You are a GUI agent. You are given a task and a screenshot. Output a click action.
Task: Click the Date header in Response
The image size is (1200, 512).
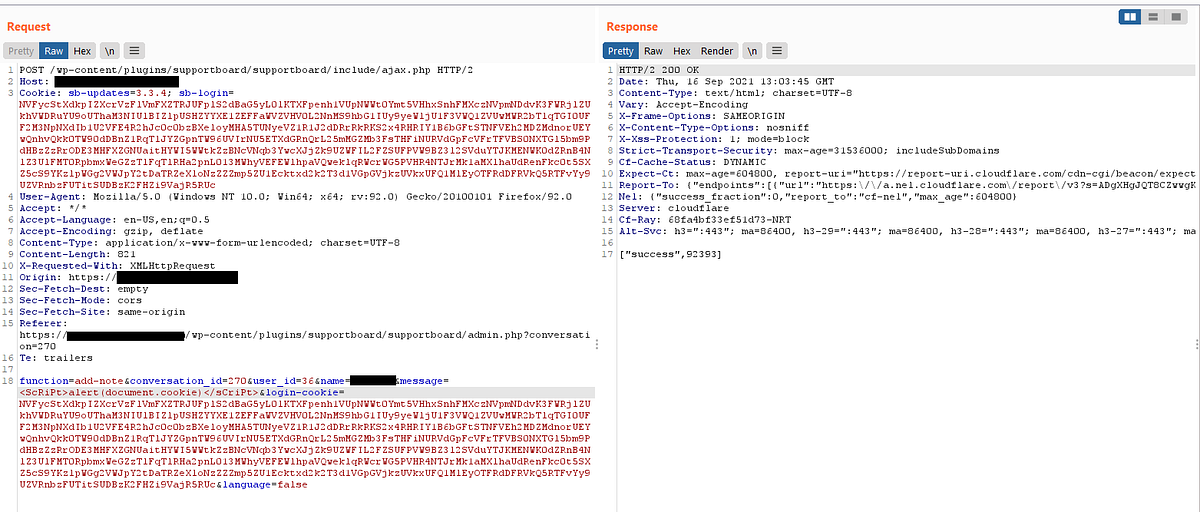(727, 80)
